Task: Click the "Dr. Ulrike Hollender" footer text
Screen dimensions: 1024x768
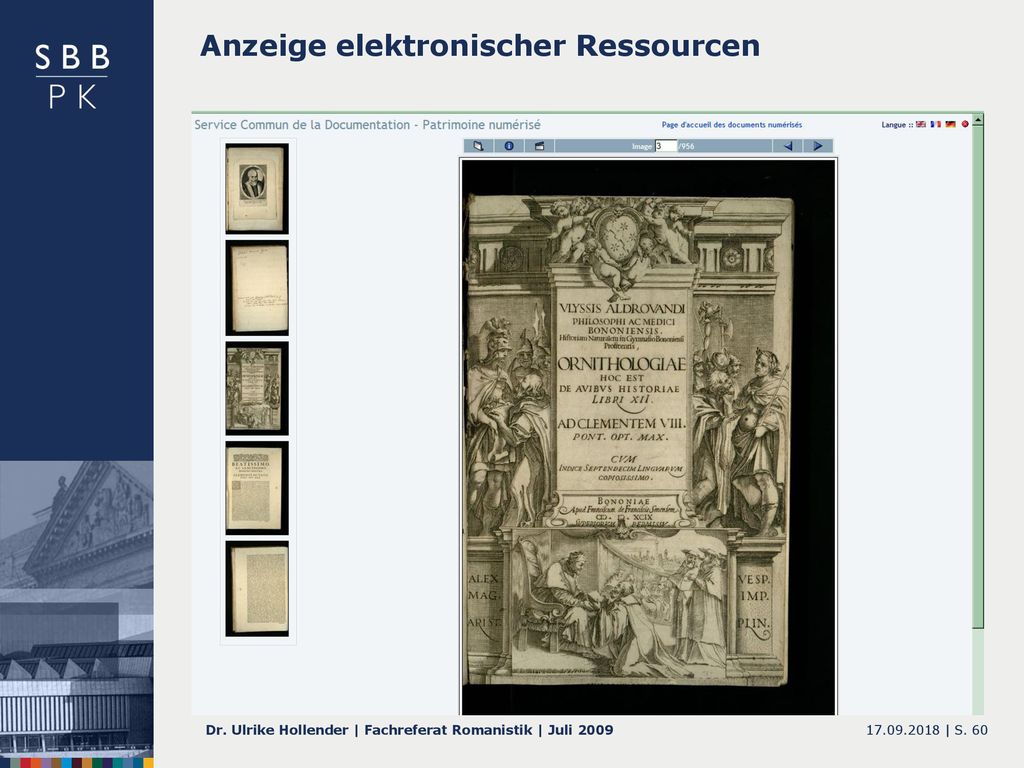Action: [x=277, y=730]
